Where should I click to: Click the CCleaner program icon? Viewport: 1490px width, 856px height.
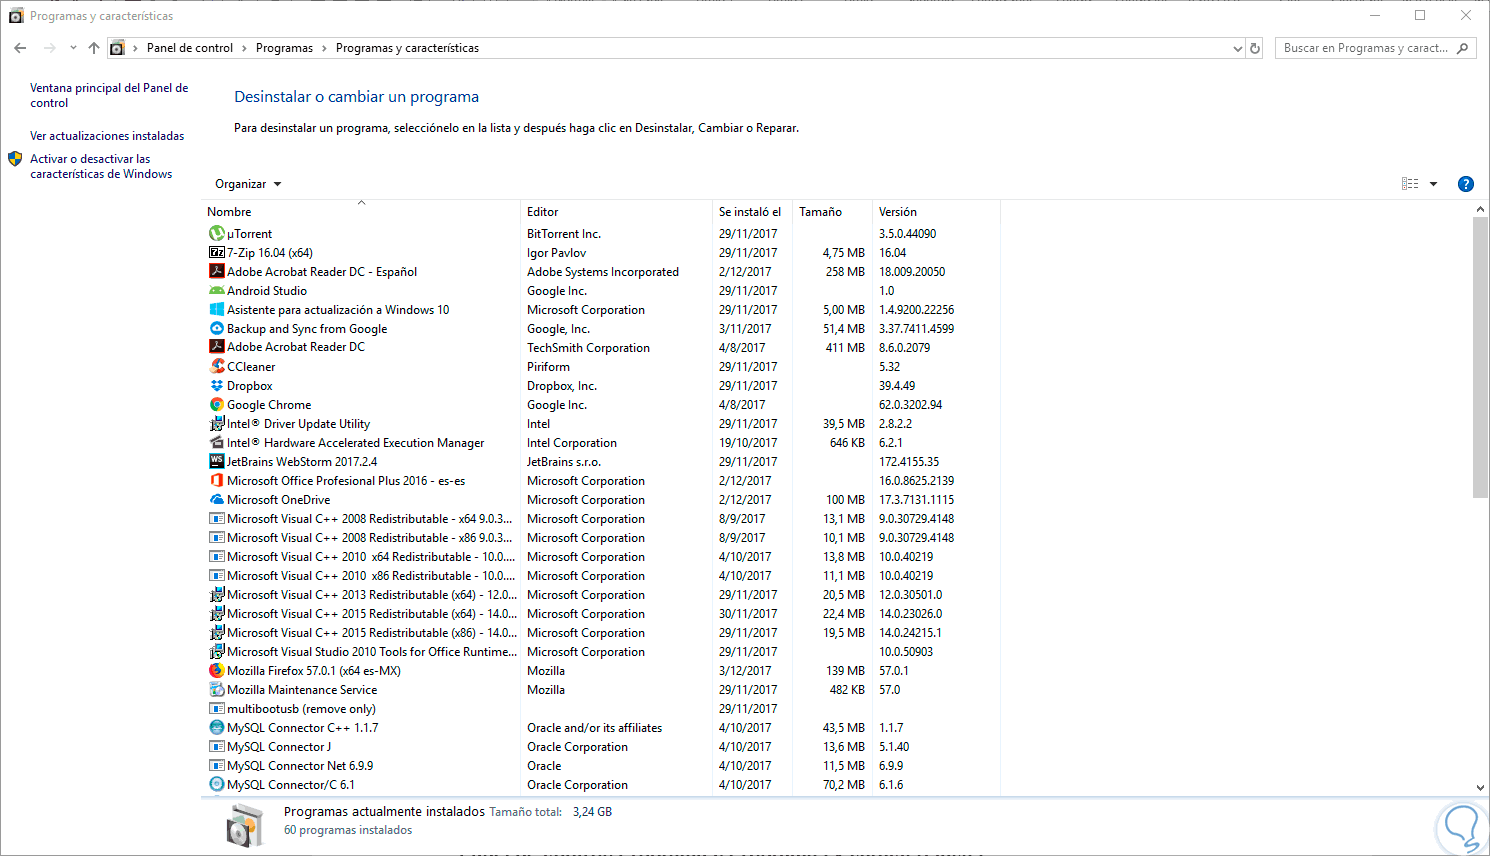click(216, 367)
